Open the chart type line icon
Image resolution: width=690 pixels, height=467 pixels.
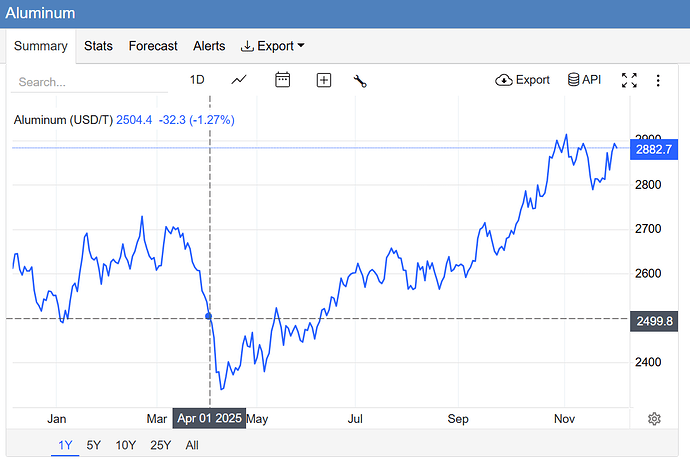tap(239, 80)
